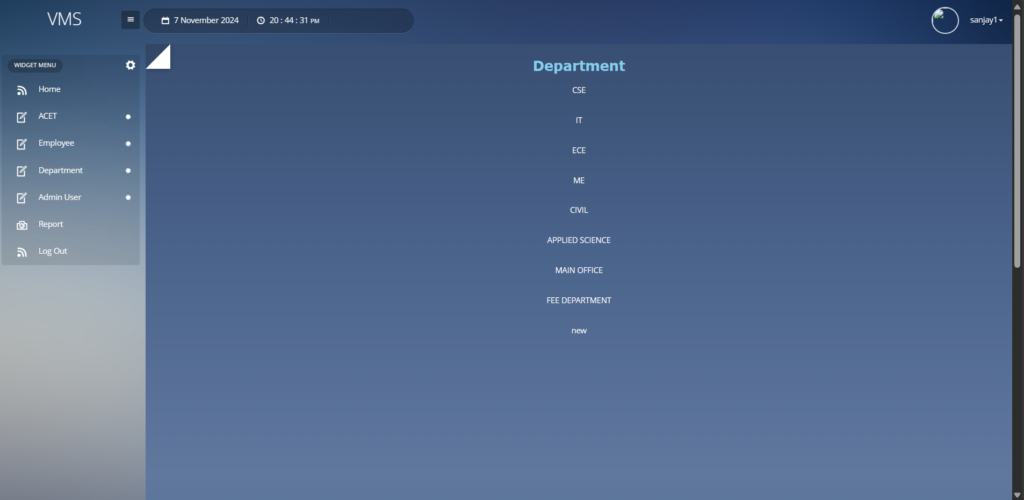Image resolution: width=1024 pixels, height=500 pixels.
Task: Click the 20:44:31 PM time display
Action: 294,20
